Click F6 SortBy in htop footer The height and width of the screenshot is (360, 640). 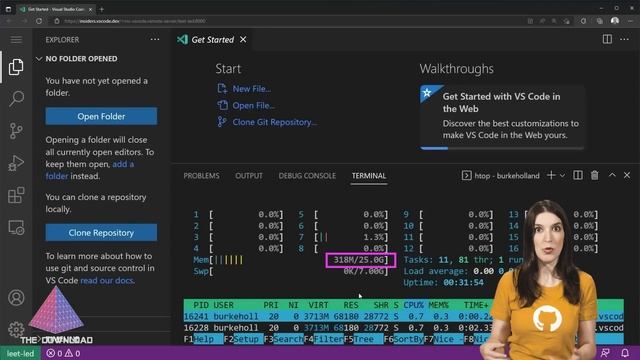(403, 339)
